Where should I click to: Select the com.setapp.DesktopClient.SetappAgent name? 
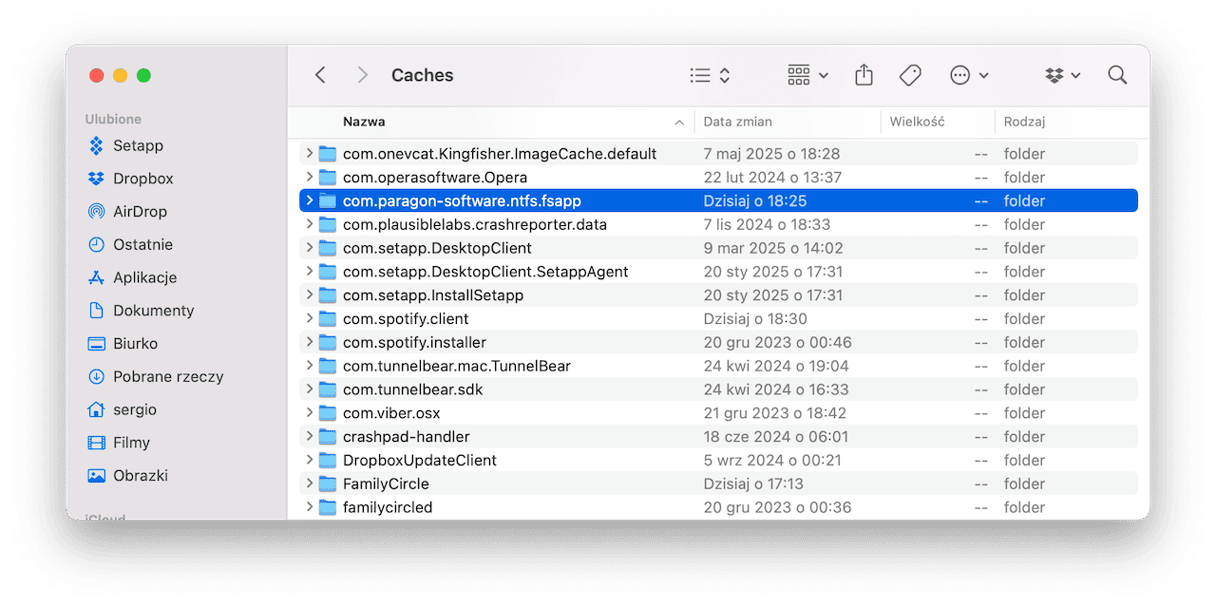point(486,272)
